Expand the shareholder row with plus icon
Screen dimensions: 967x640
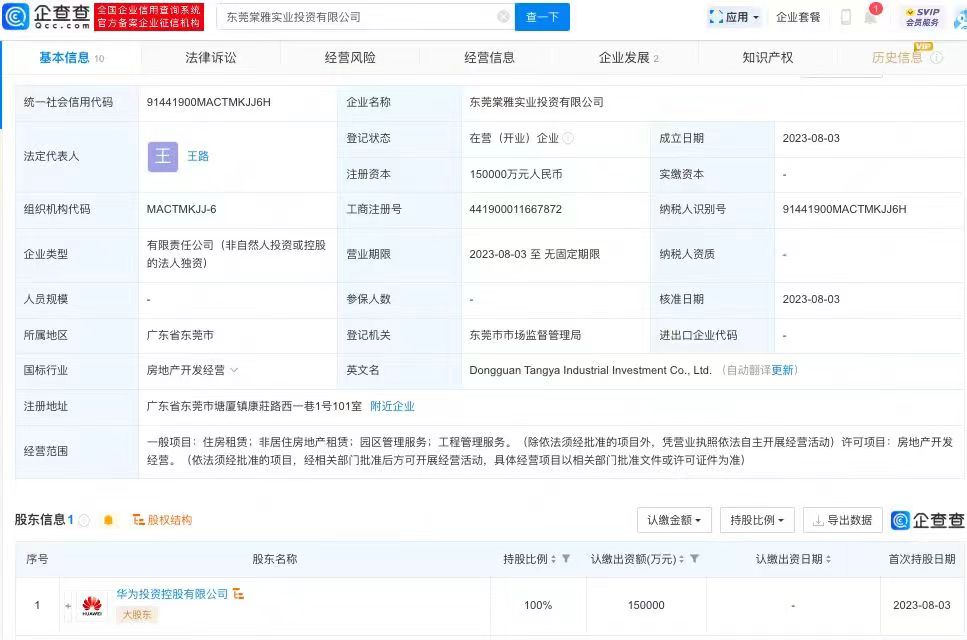[x=68, y=605]
